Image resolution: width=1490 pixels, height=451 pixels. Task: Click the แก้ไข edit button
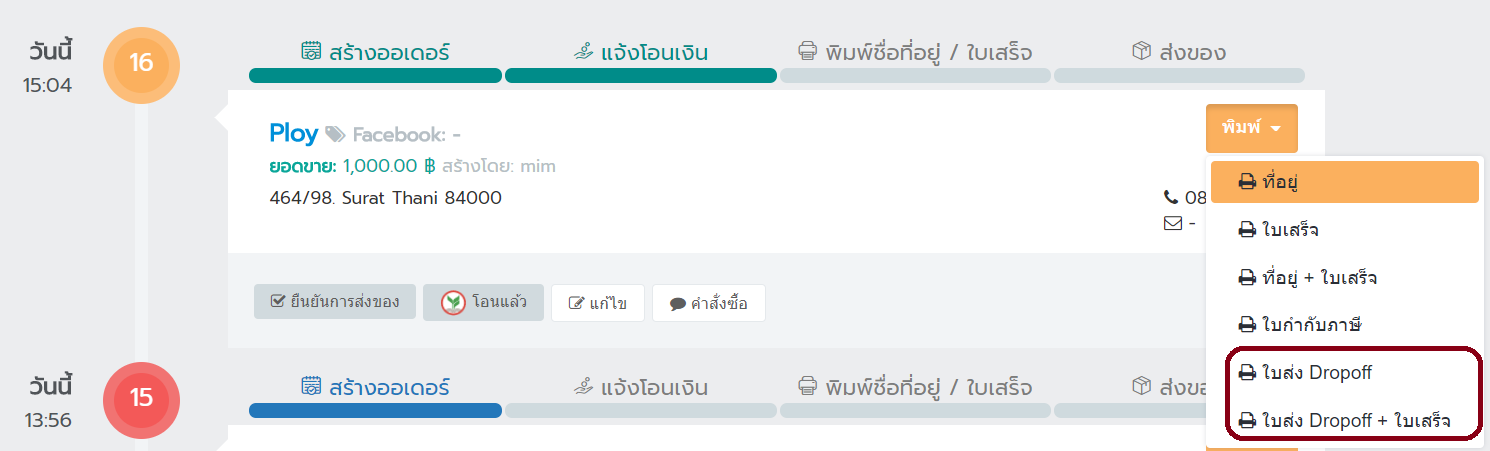click(x=597, y=303)
